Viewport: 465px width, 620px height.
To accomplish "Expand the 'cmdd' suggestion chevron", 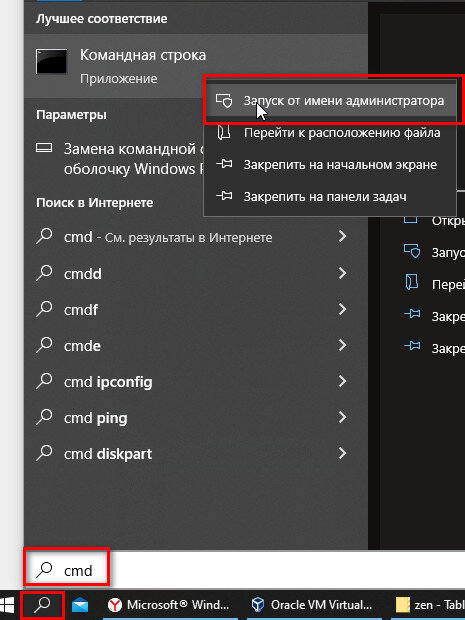I will click(x=342, y=273).
